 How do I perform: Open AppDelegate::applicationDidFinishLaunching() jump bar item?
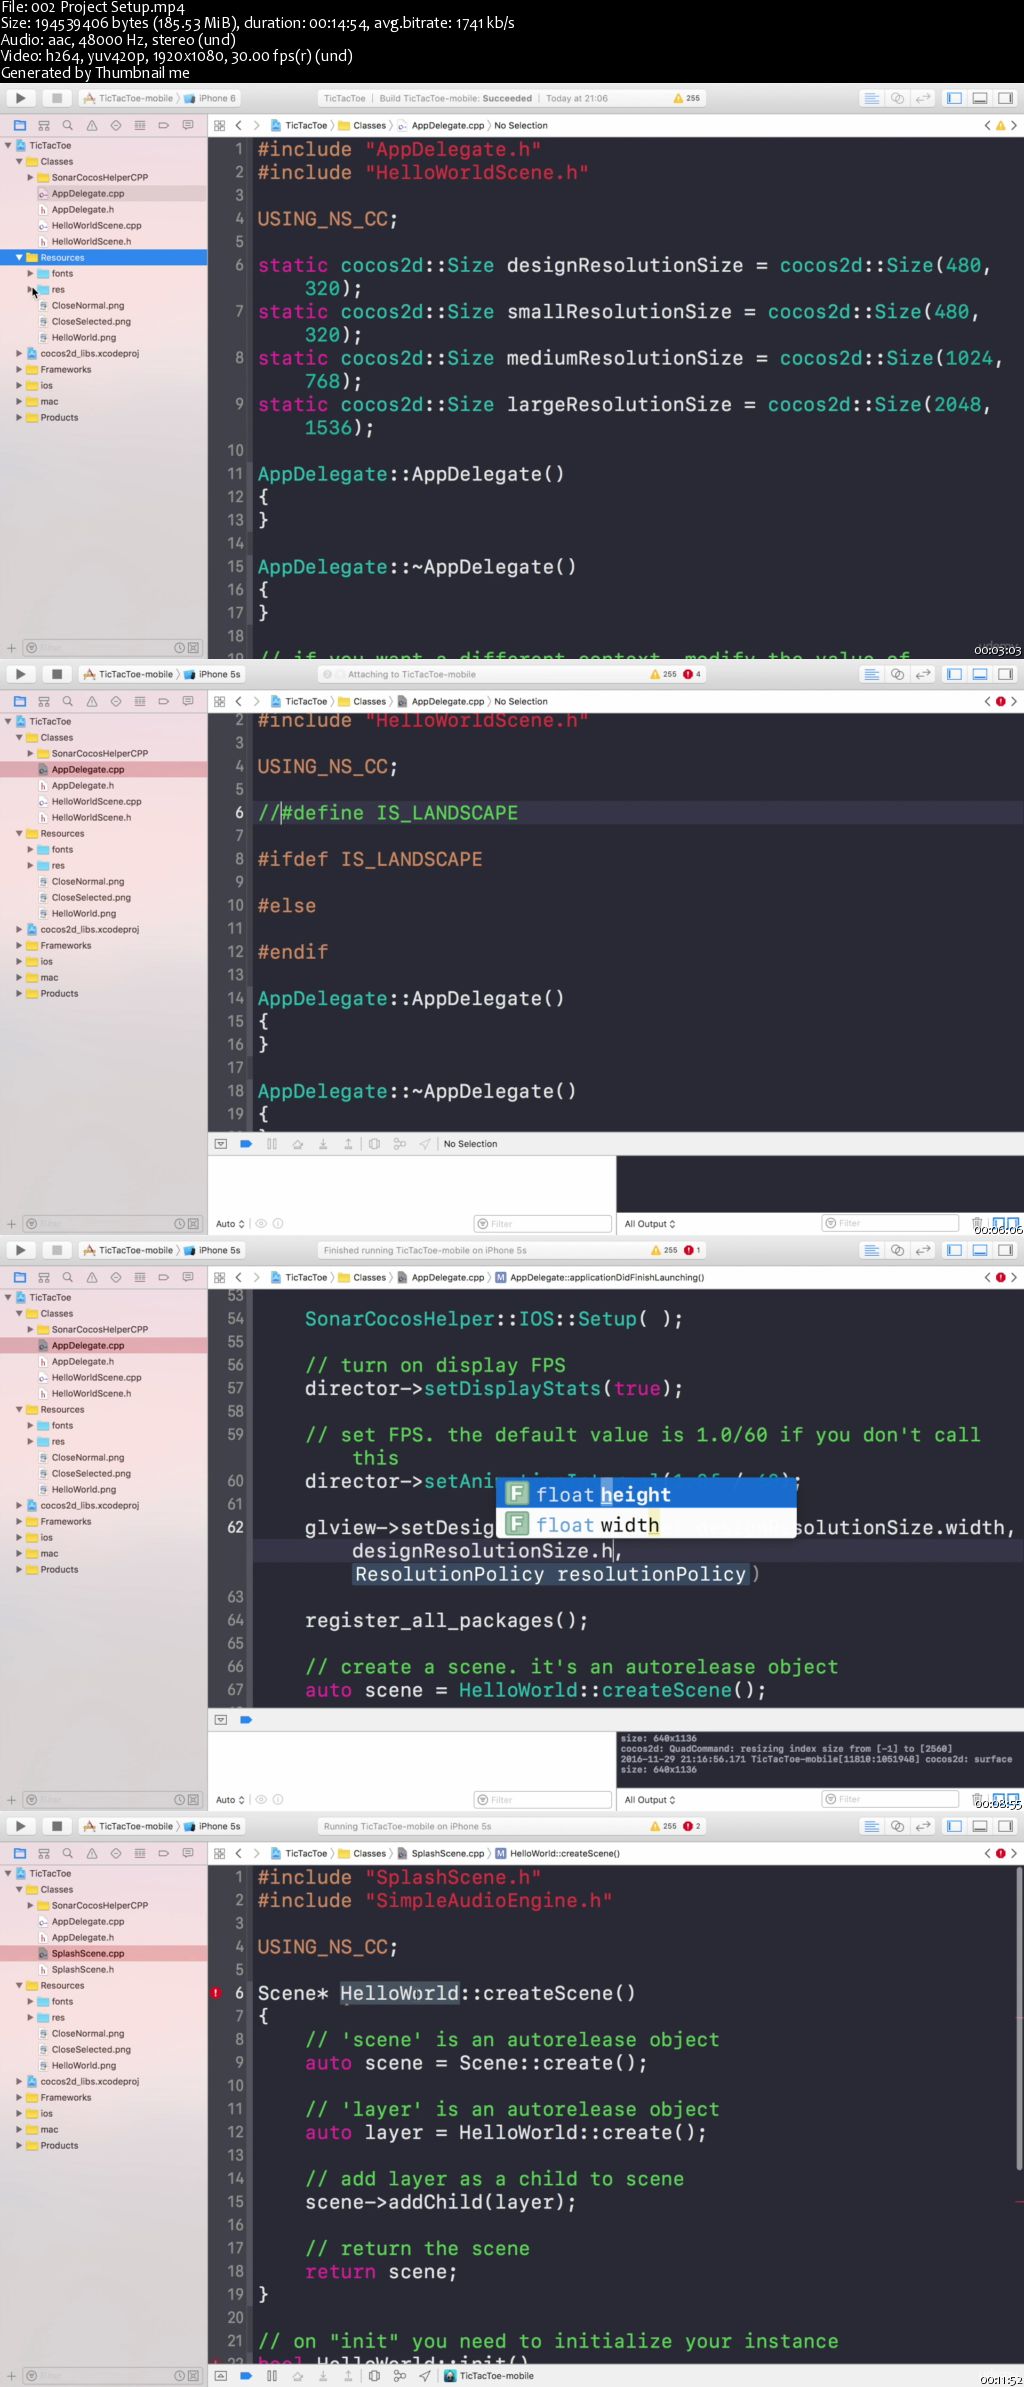pyautogui.click(x=600, y=1277)
